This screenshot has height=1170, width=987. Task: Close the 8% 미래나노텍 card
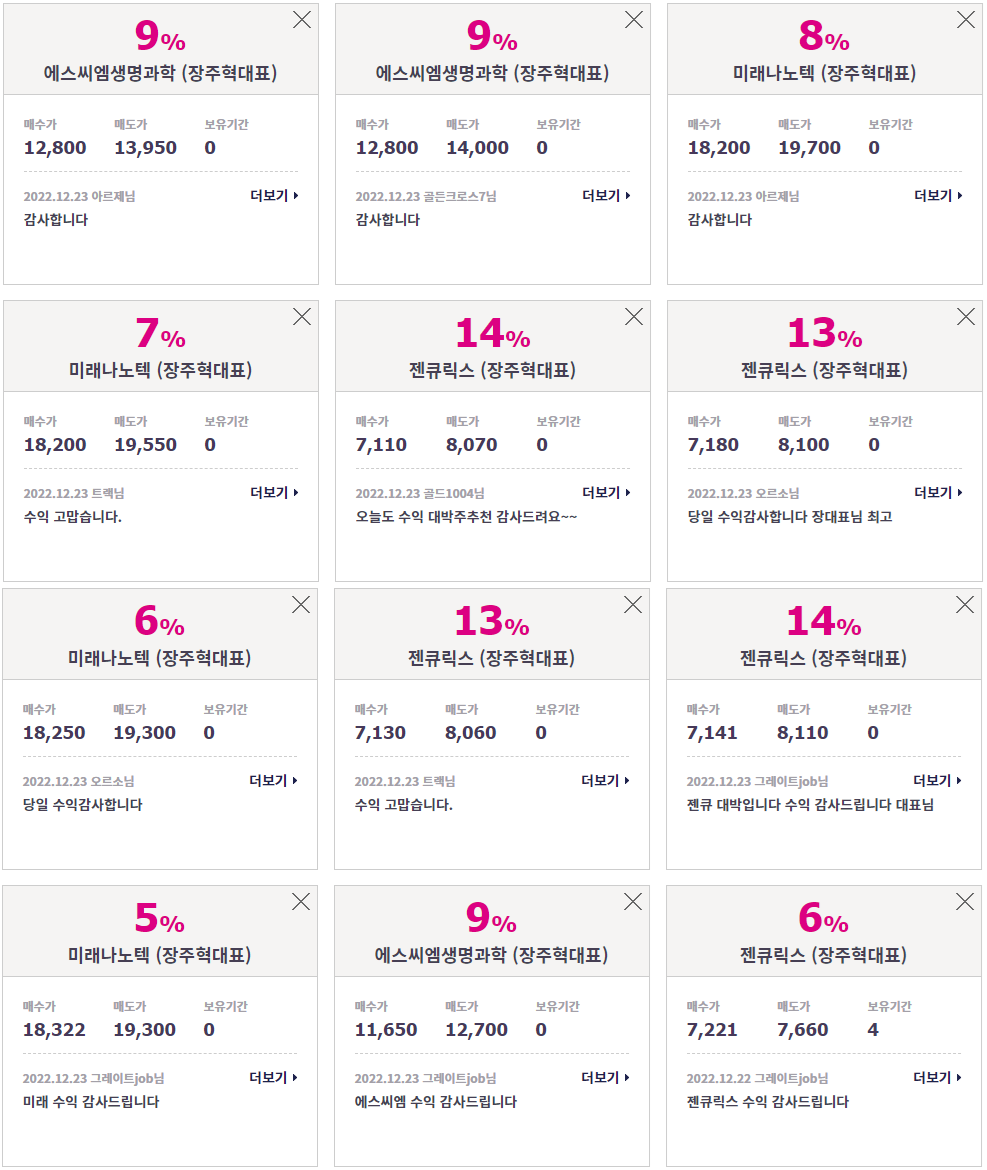[966, 19]
